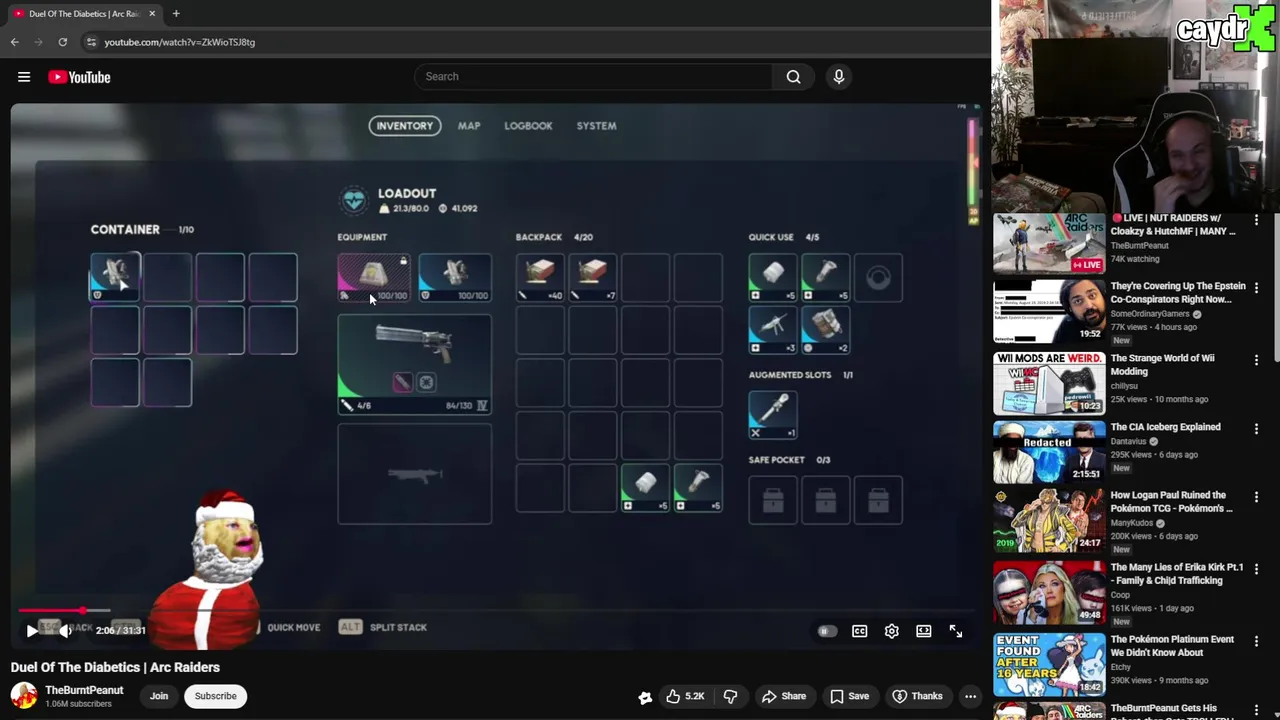Click the backpack item with +40 count
1280x720 pixels.
click(x=540, y=277)
